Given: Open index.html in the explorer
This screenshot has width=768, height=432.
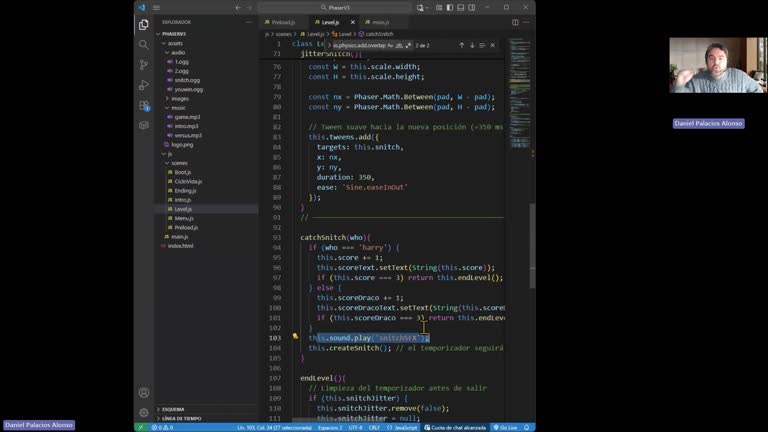Looking at the screenshot, I should [x=207, y=246].
